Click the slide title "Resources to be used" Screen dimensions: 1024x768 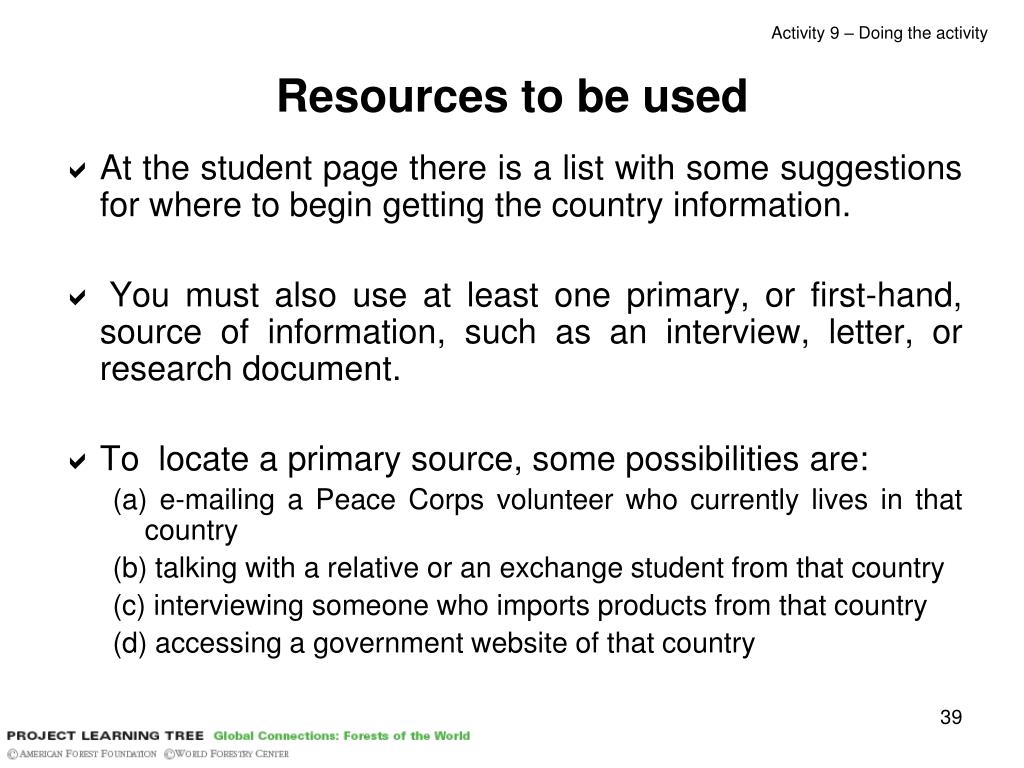point(512,97)
